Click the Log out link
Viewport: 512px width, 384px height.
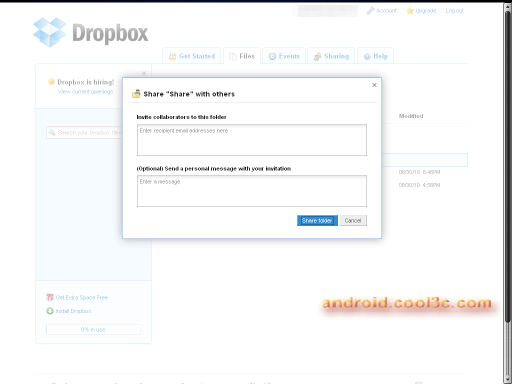(x=454, y=11)
